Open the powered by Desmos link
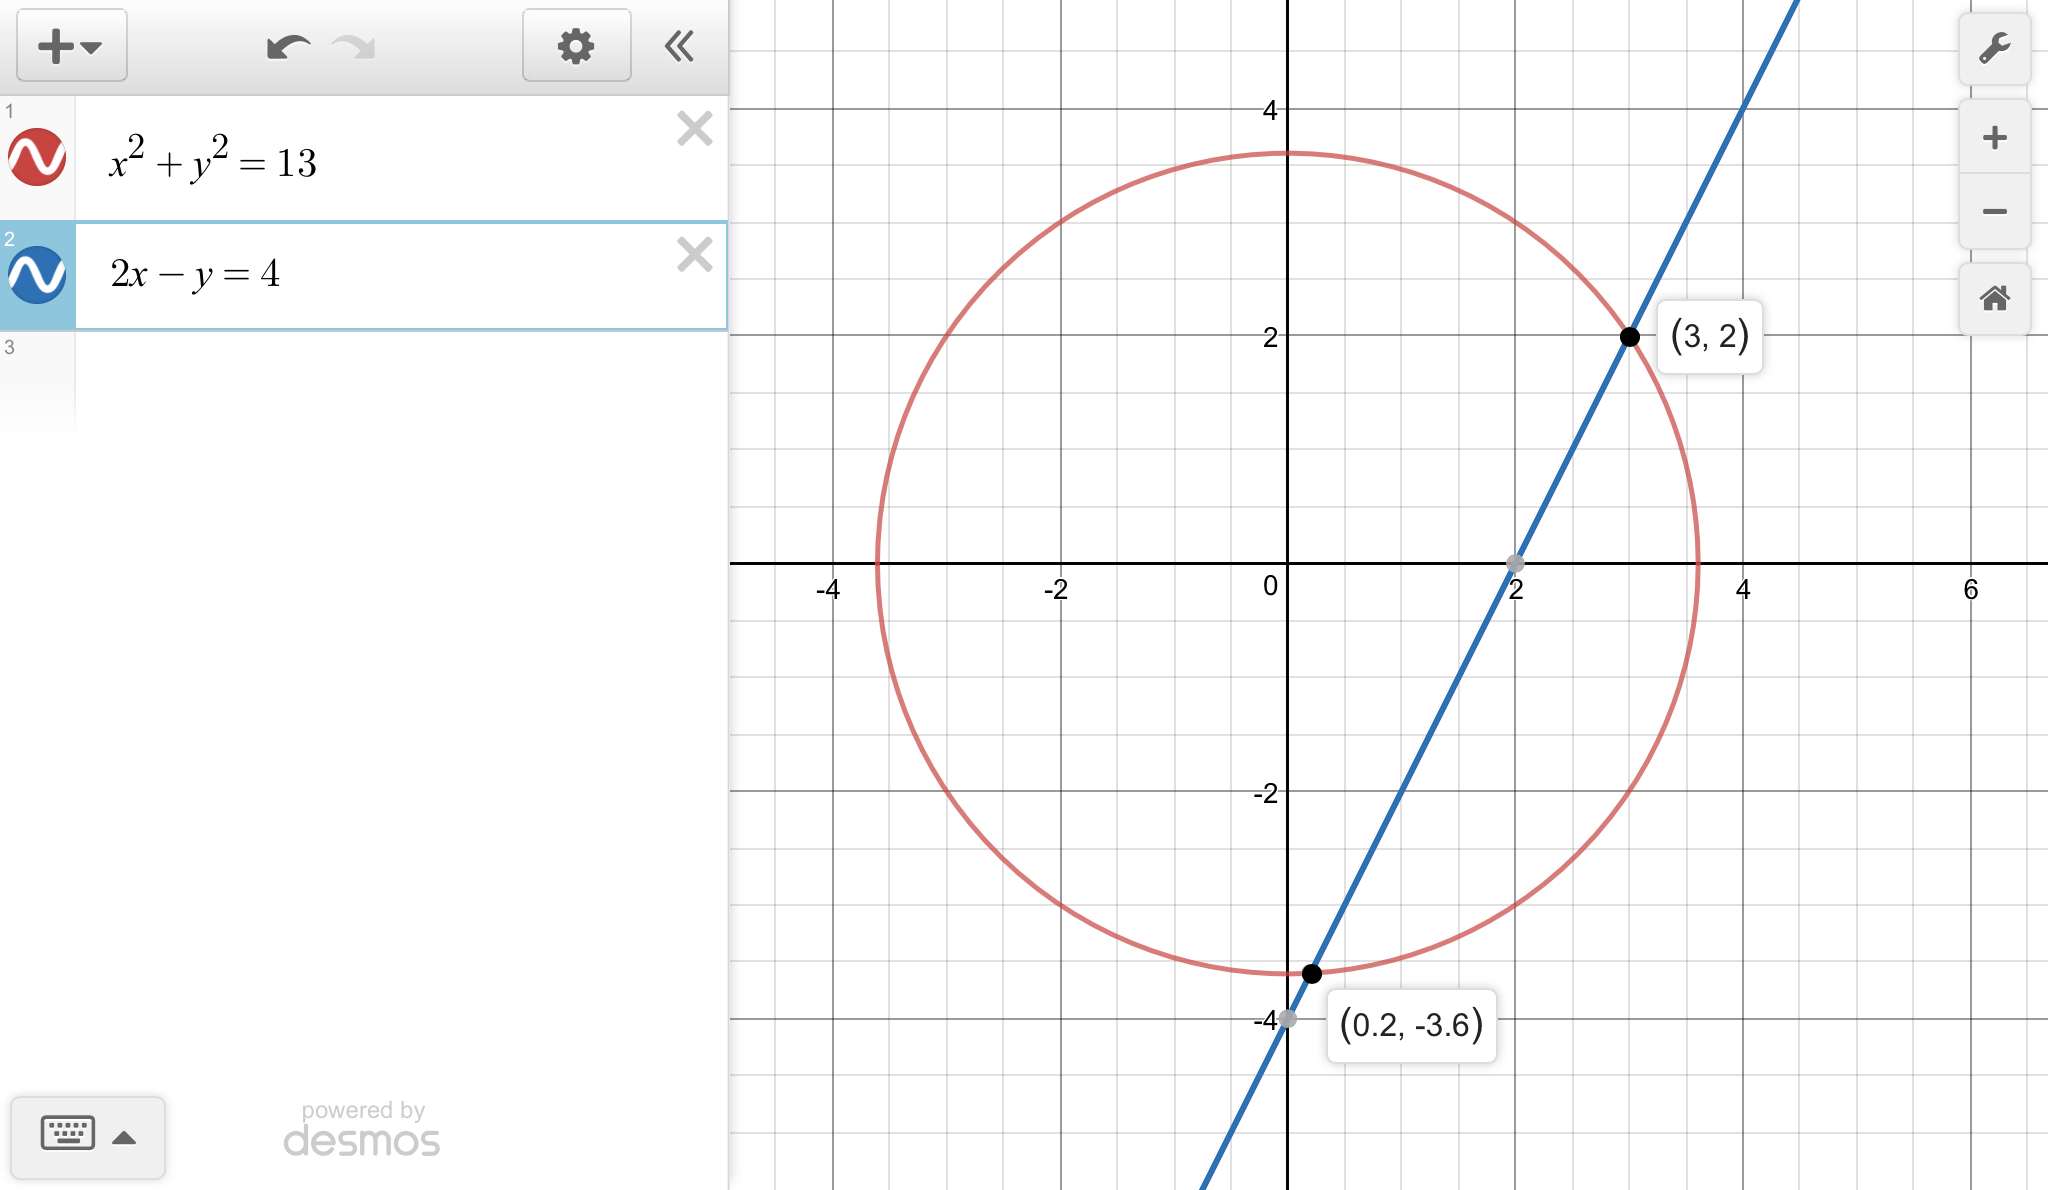Image resolution: width=2048 pixels, height=1190 pixels. (x=362, y=1130)
